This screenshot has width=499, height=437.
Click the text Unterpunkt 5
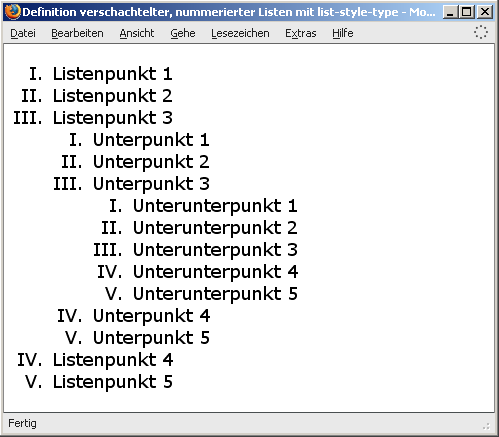coord(151,338)
